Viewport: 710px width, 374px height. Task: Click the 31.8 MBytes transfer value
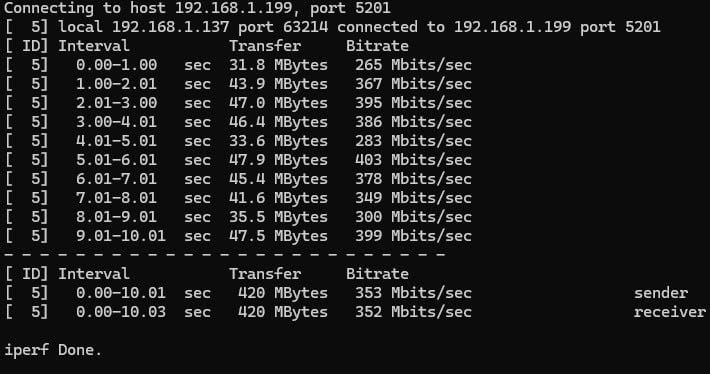tap(278, 65)
